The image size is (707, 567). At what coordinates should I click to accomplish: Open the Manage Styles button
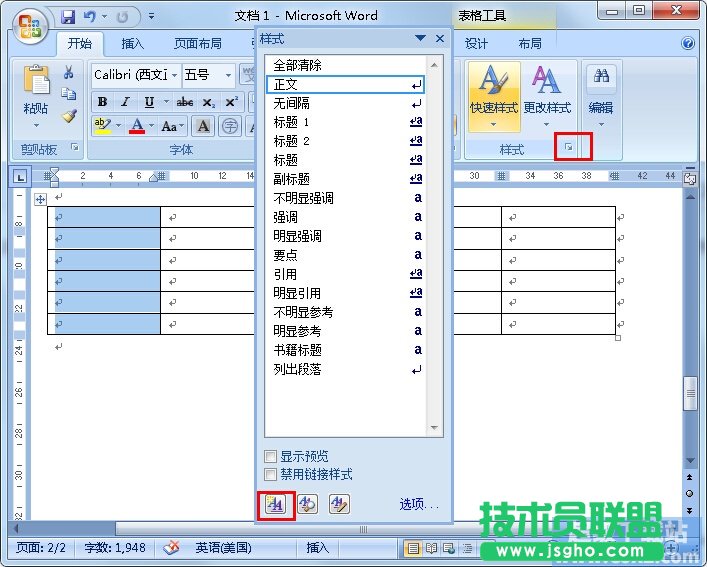(340, 505)
